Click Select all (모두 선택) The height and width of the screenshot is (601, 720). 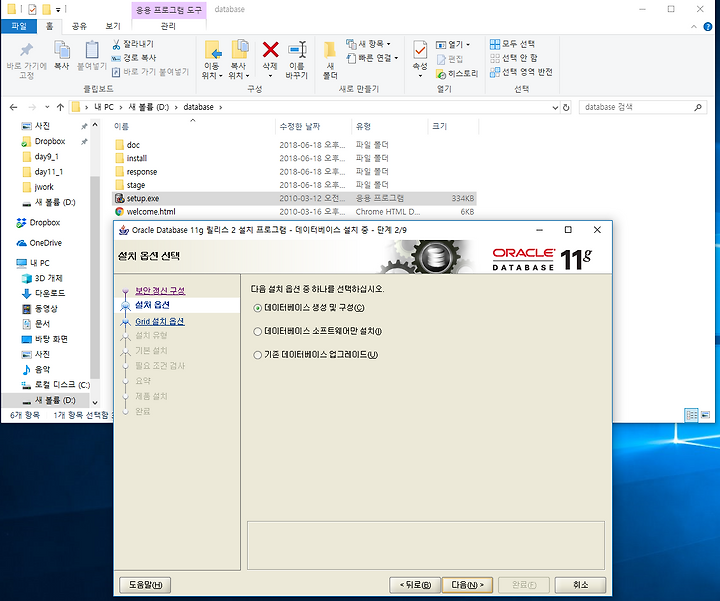pyautogui.click(x=512, y=44)
